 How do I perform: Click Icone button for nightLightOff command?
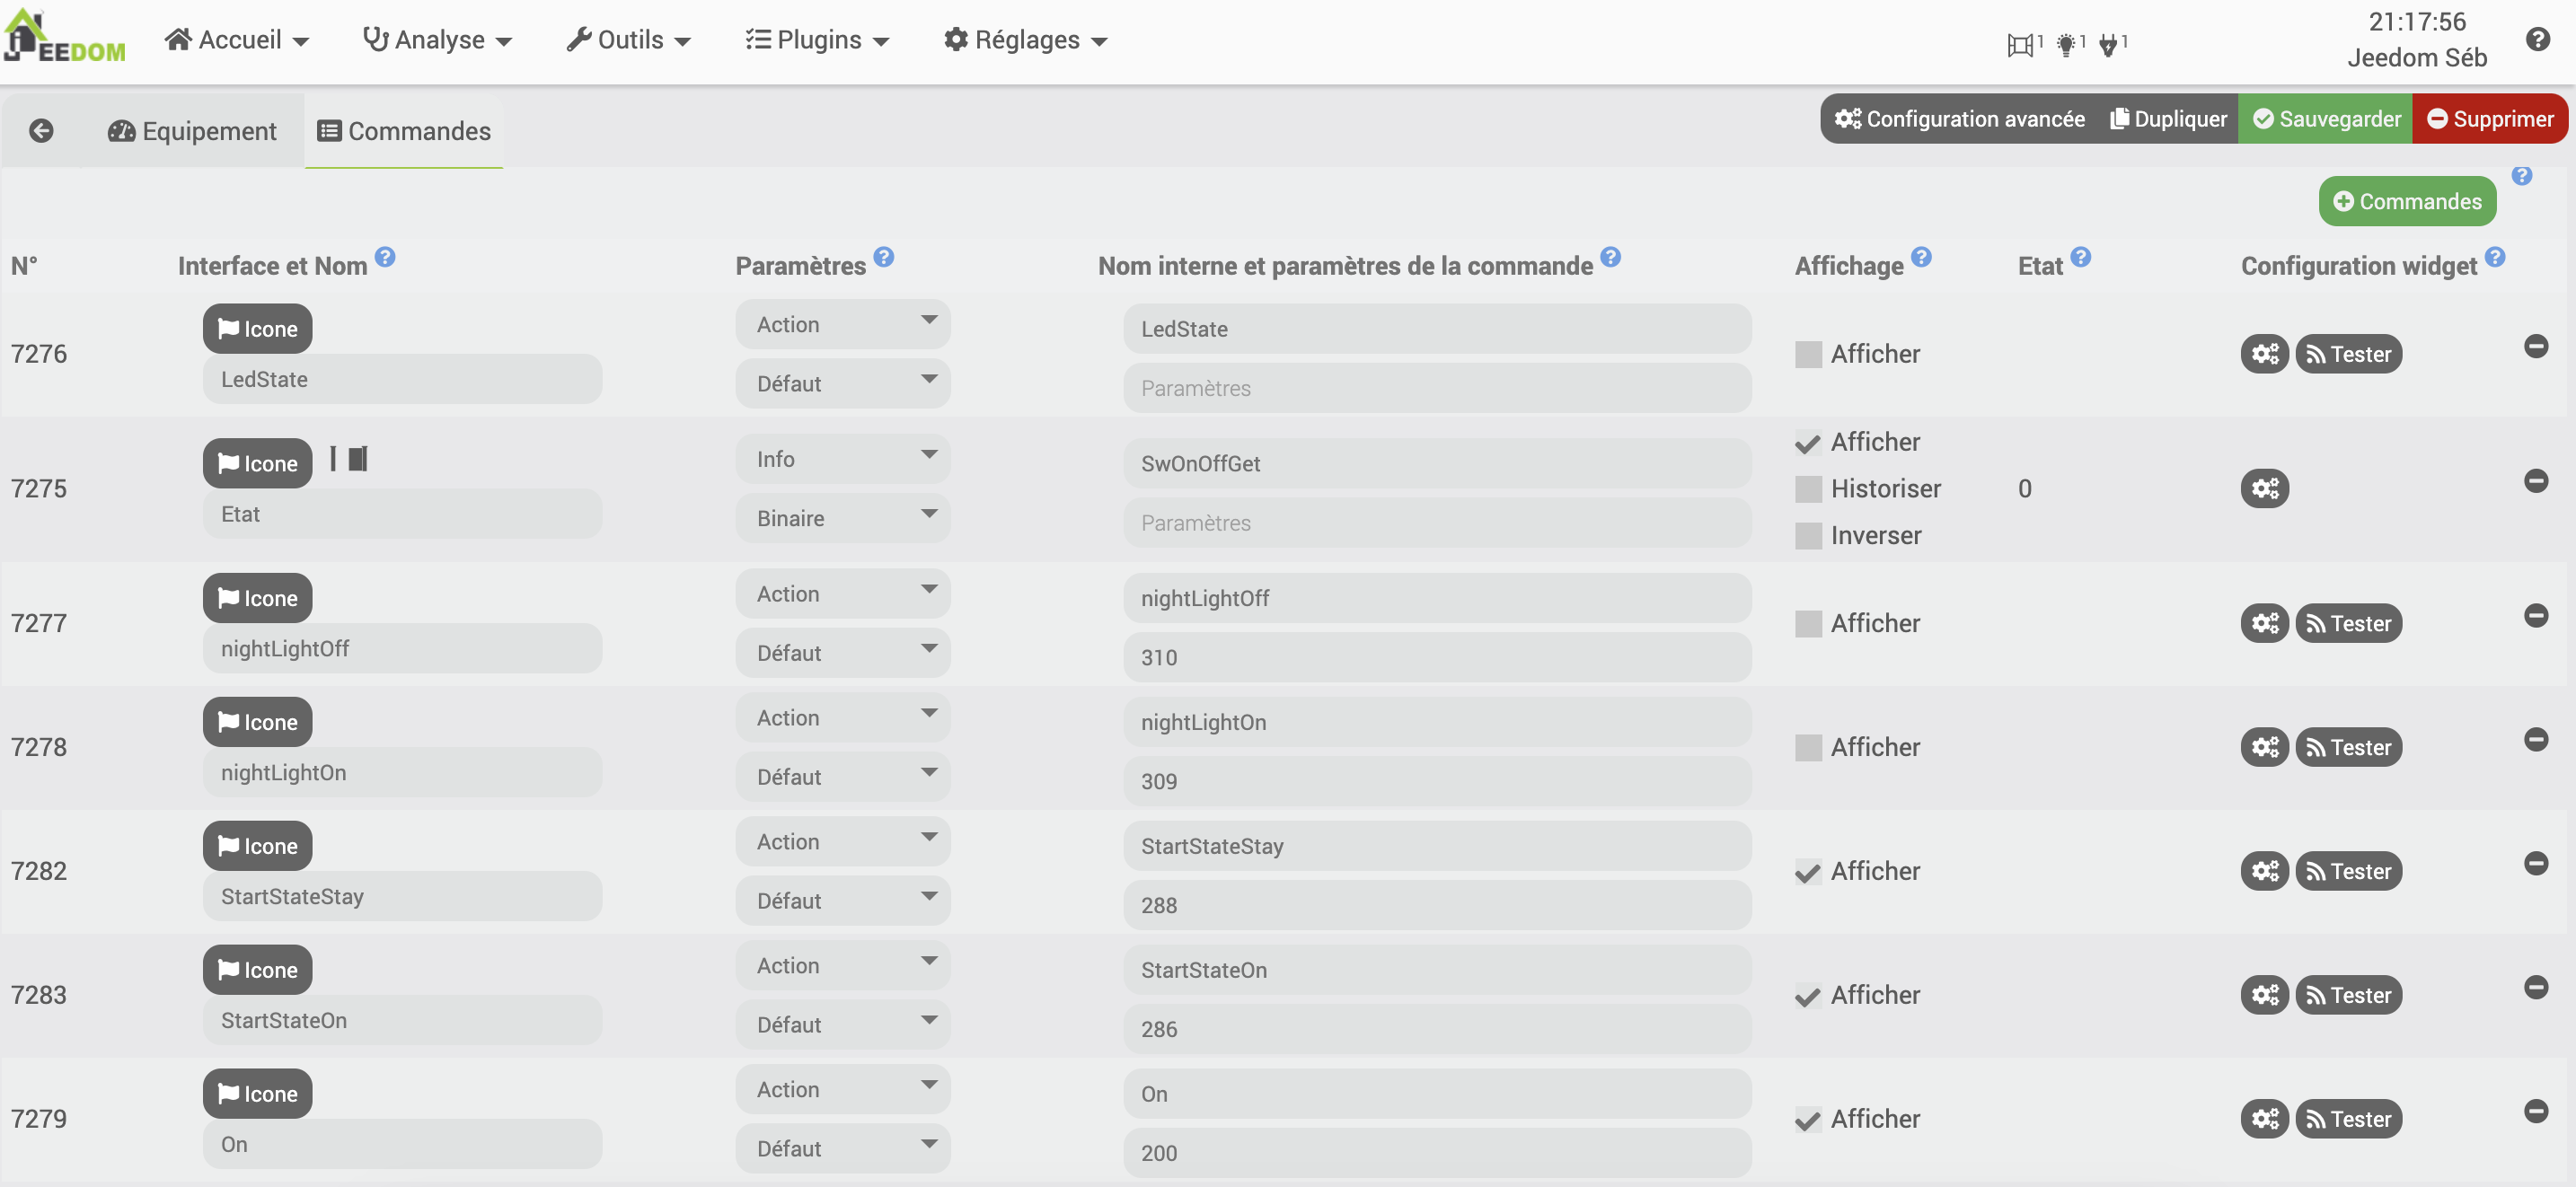[257, 598]
